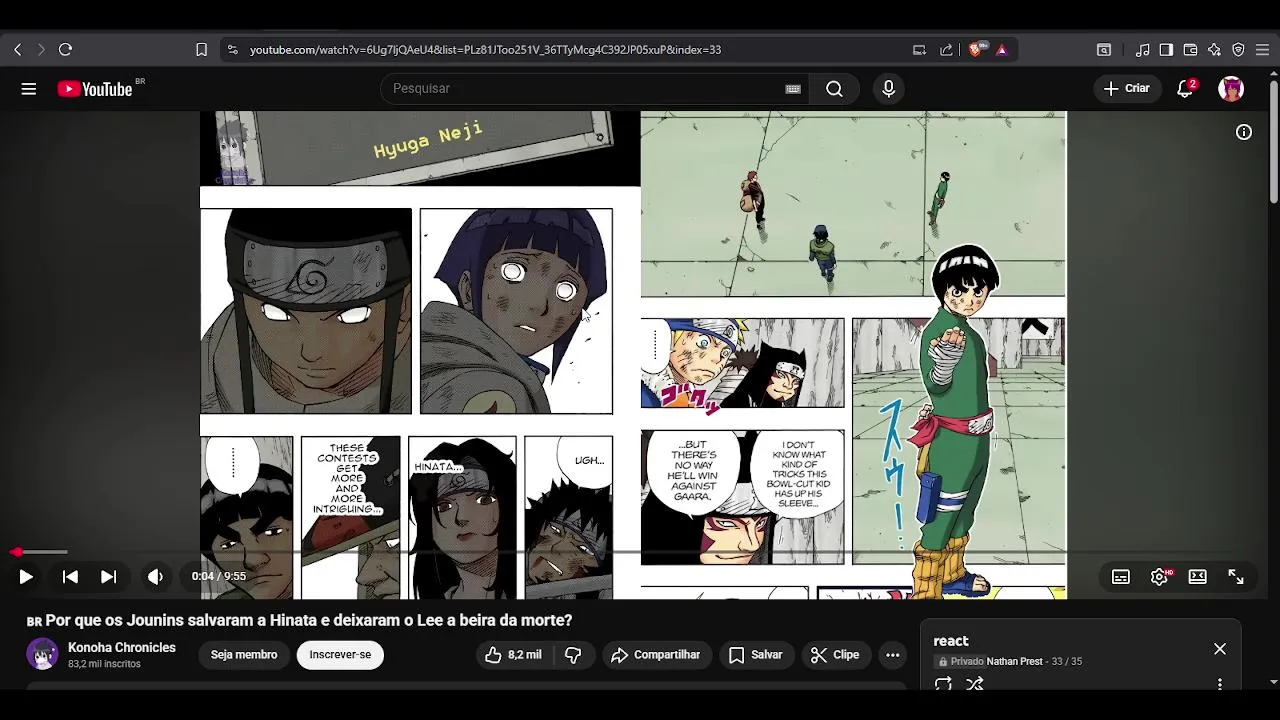Show video info card icon
The height and width of the screenshot is (720, 1280).
(1244, 132)
